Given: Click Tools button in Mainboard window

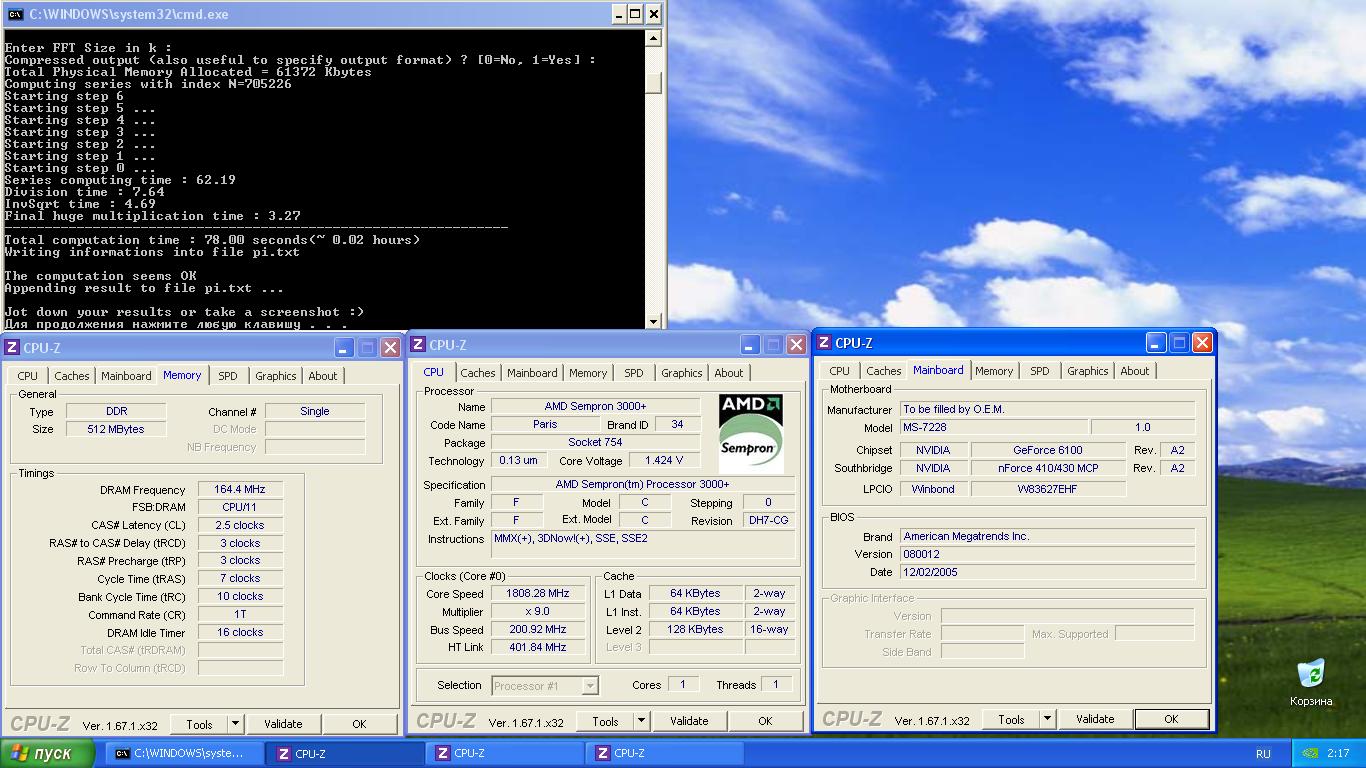Looking at the screenshot, I should (x=1011, y=719).
